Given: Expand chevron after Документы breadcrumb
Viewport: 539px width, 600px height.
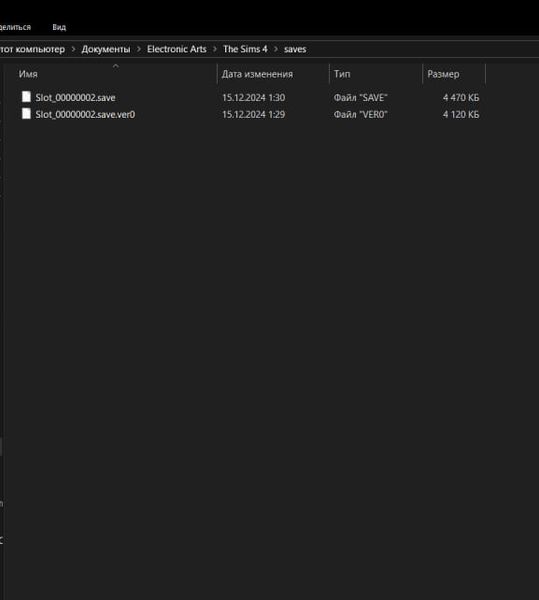Looking at the screenshot, I should pos(139,49).
